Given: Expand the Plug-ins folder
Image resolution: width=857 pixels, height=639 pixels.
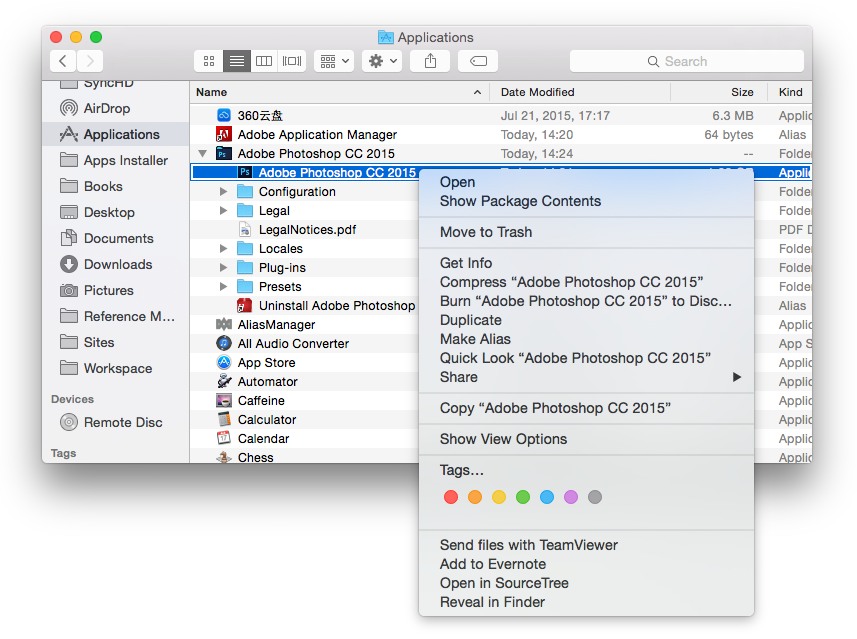Looking at the screenshot, I should 223,267.
